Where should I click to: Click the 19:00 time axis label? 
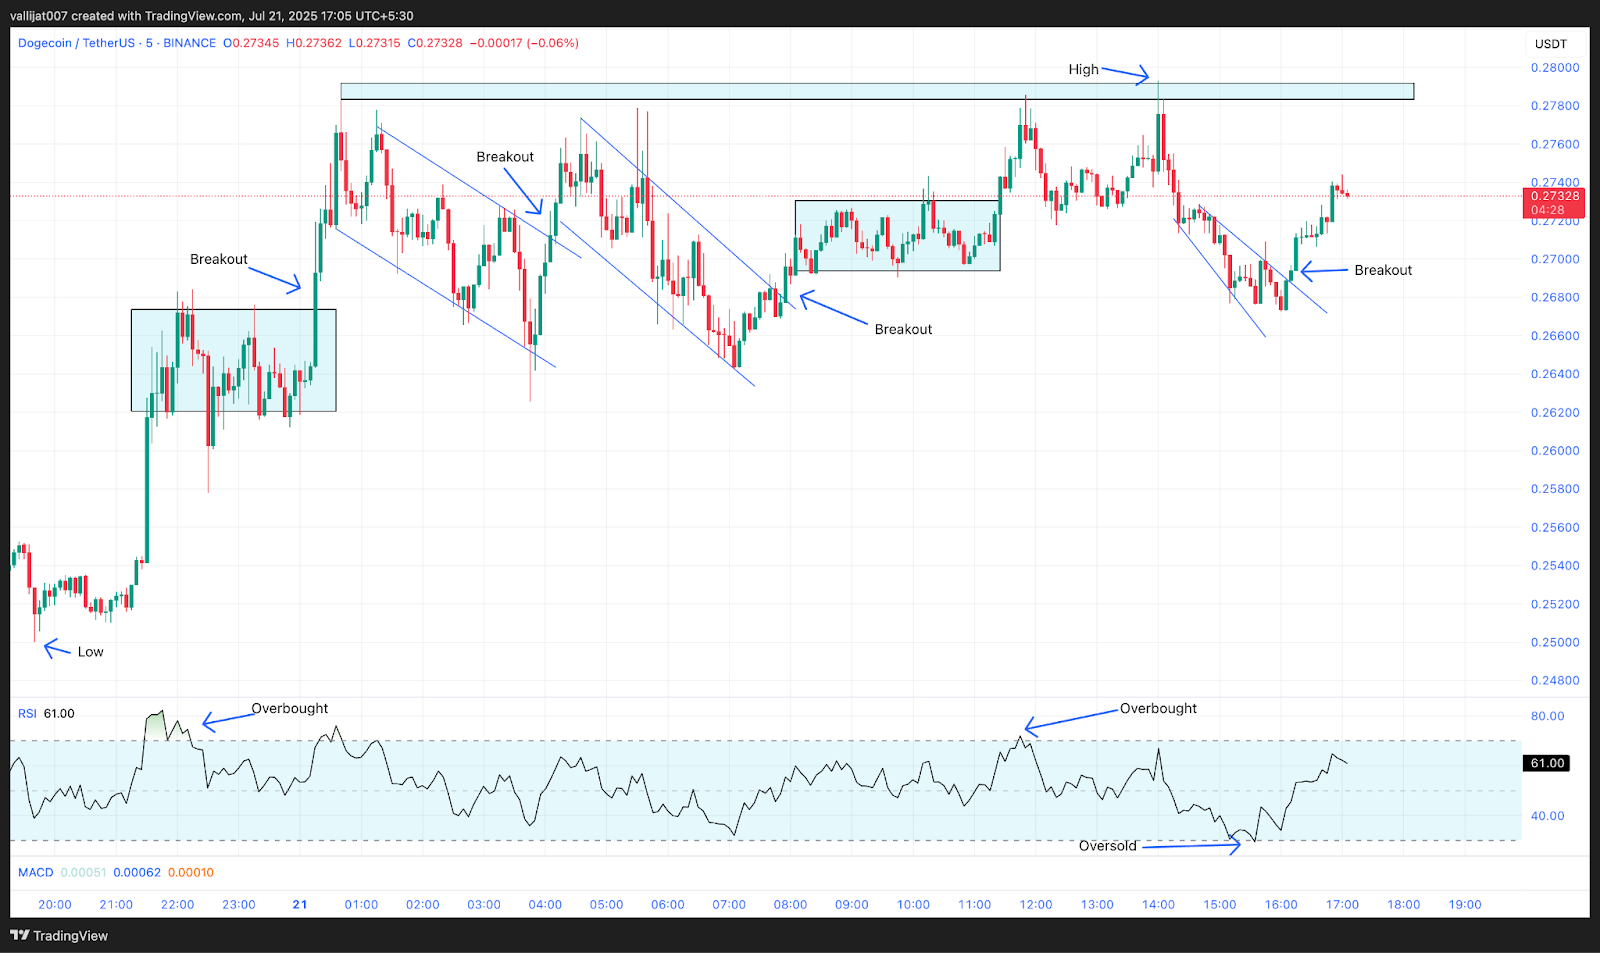click(1465, 904)
